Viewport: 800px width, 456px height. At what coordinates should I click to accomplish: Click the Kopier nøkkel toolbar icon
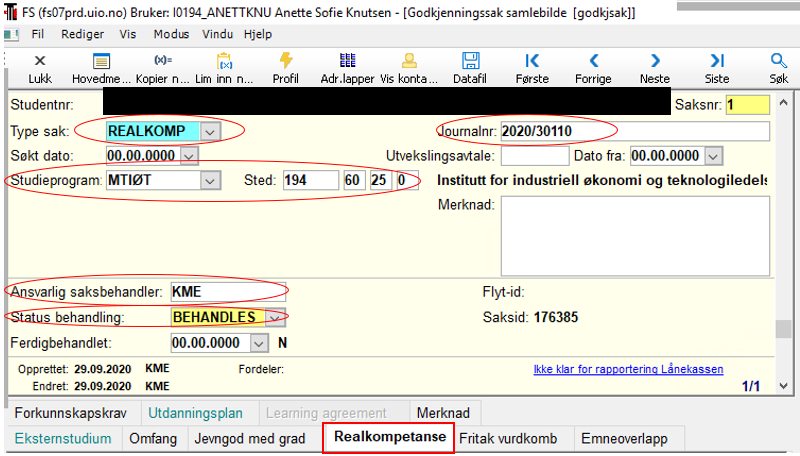(163, 60)
